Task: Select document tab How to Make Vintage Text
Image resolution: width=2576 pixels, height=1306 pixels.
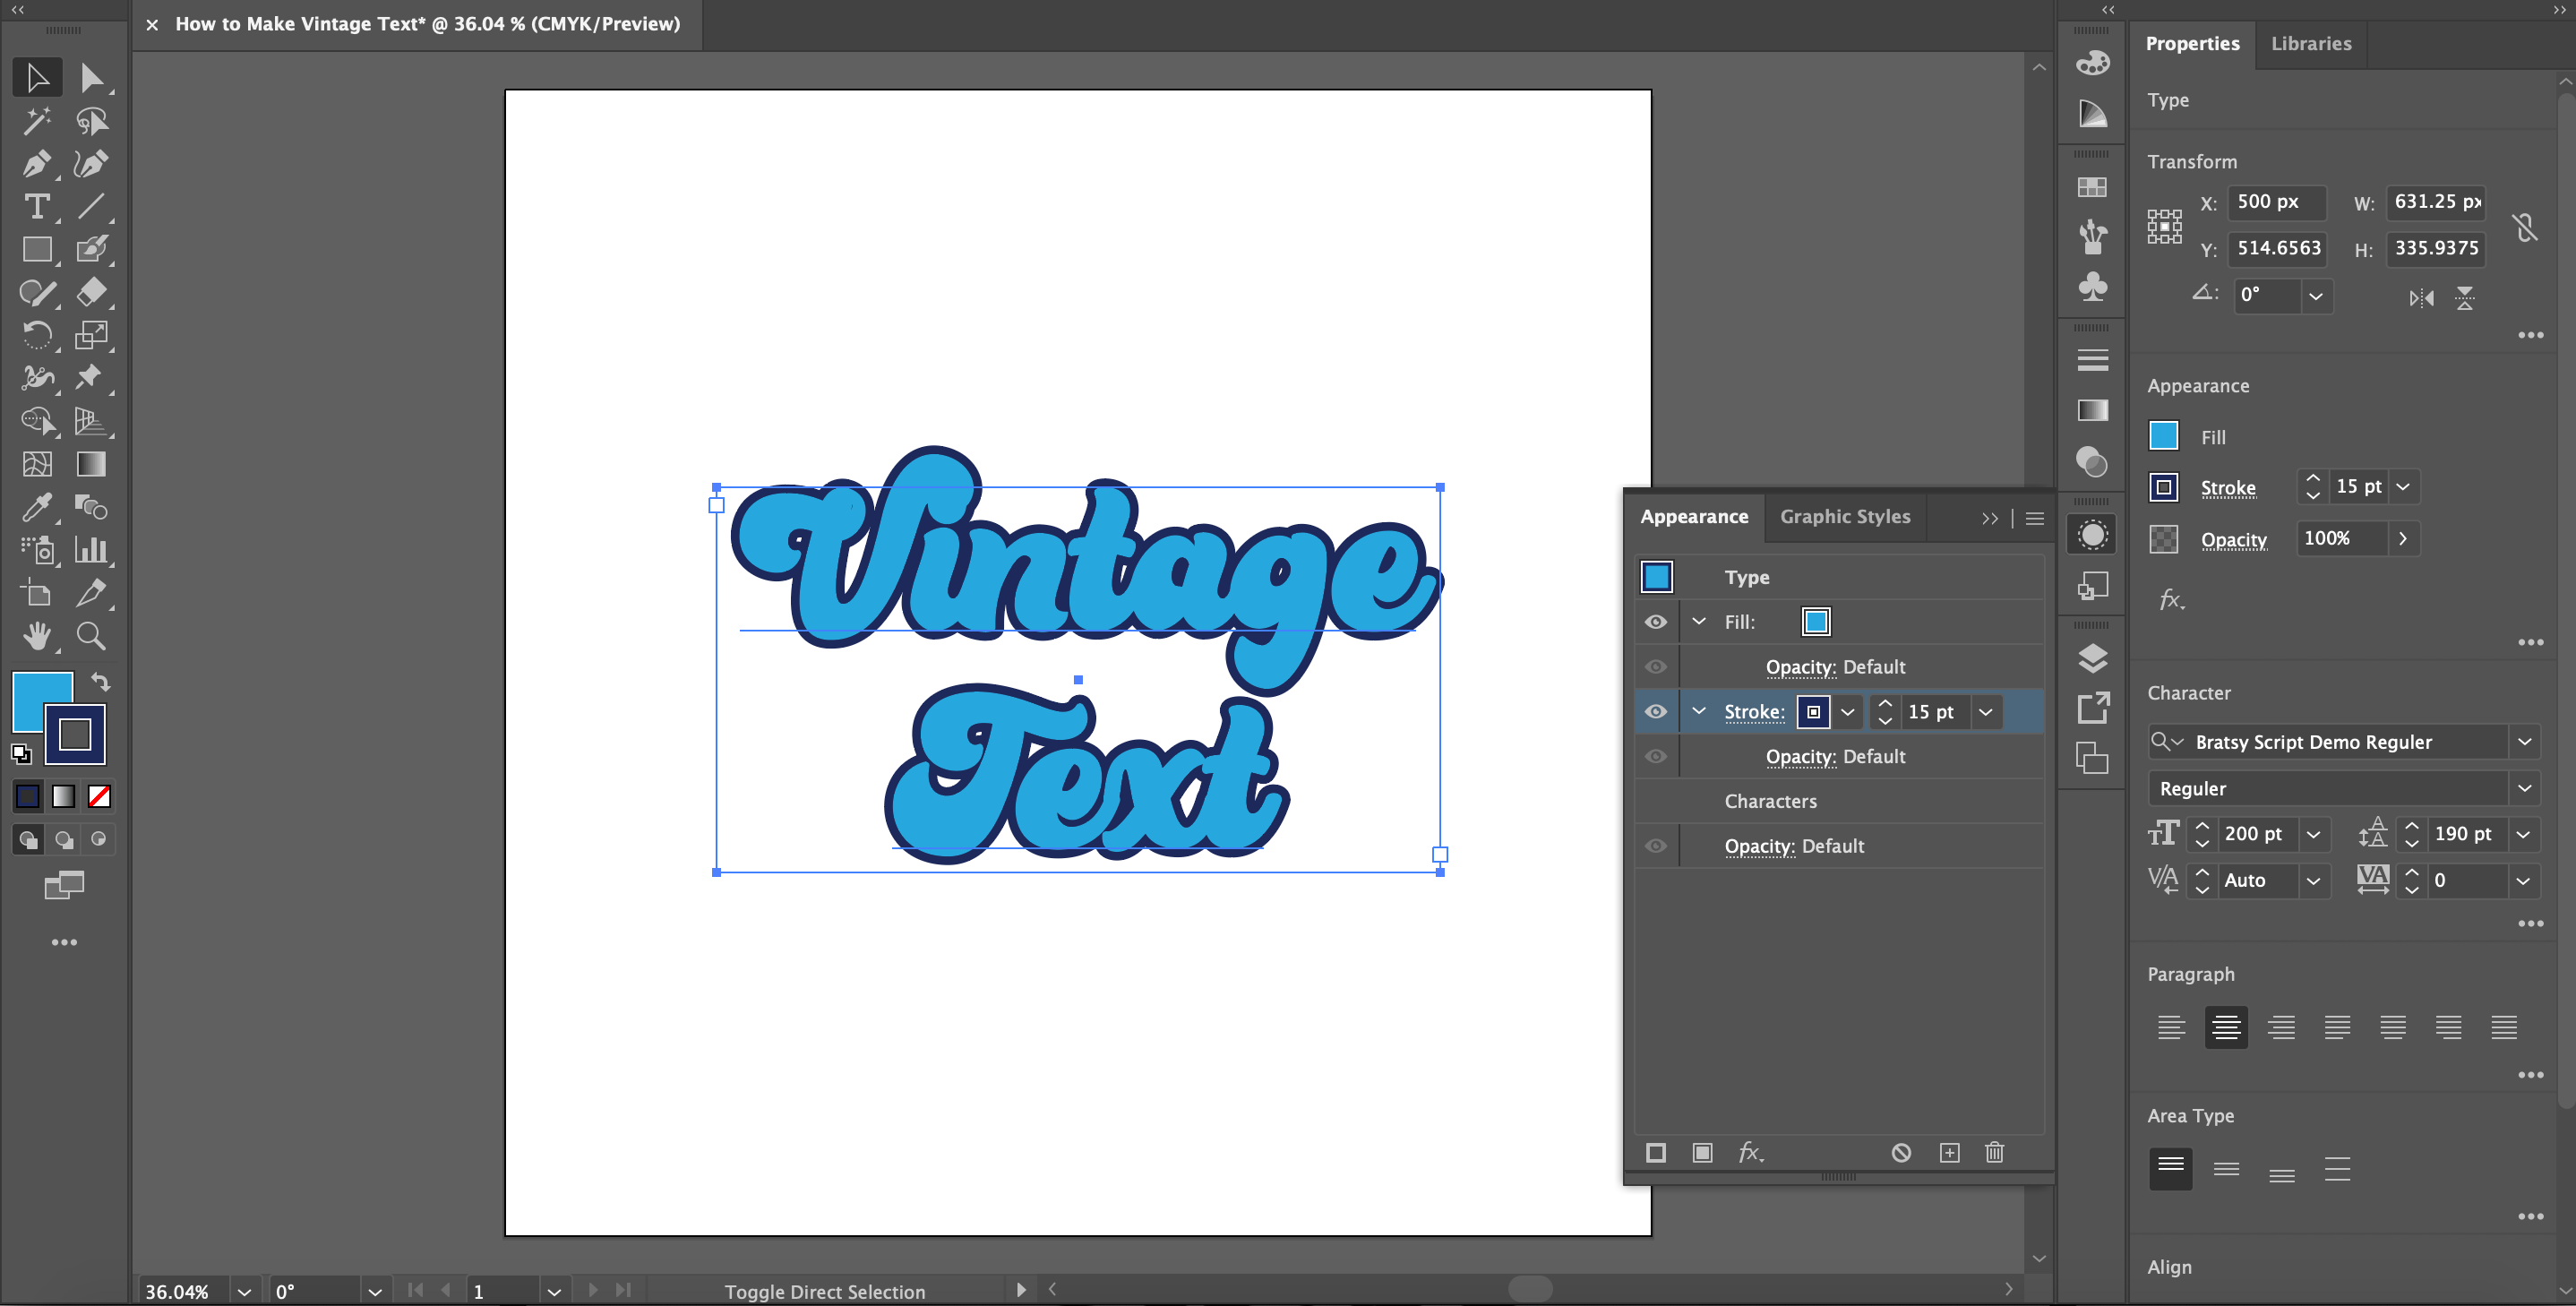Action: pos(427,24)
